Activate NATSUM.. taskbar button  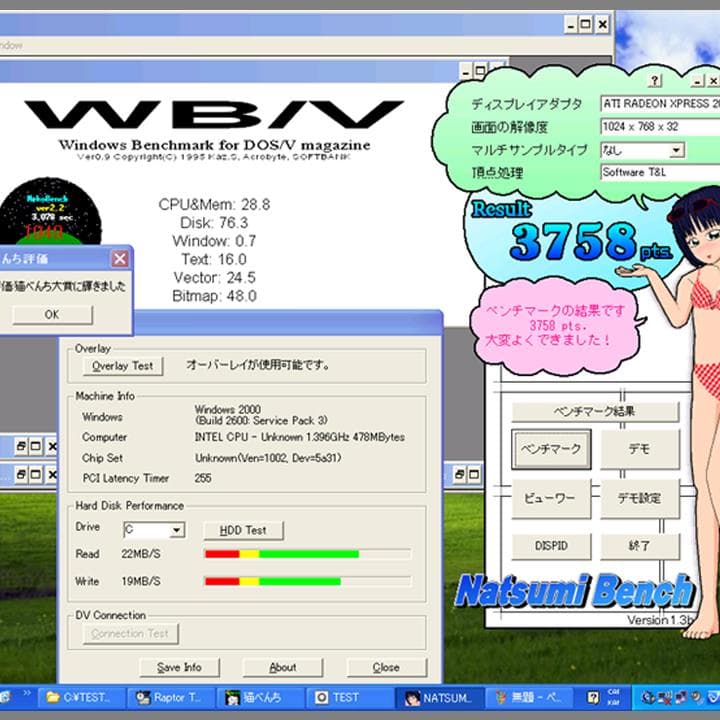[x=440, y=698]
